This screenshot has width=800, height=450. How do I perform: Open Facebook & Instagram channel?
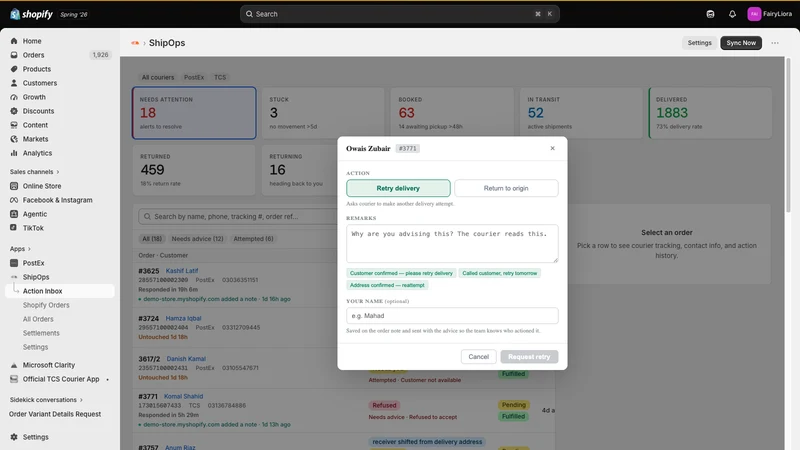57,200
